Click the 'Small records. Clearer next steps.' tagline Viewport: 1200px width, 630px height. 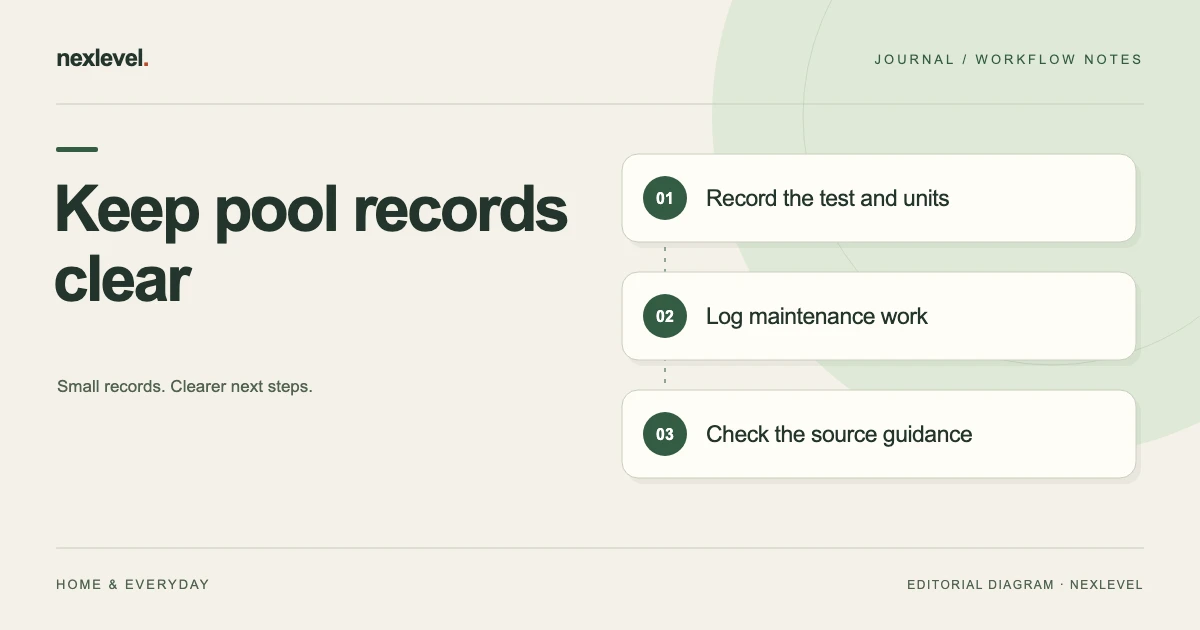(185, 386)
